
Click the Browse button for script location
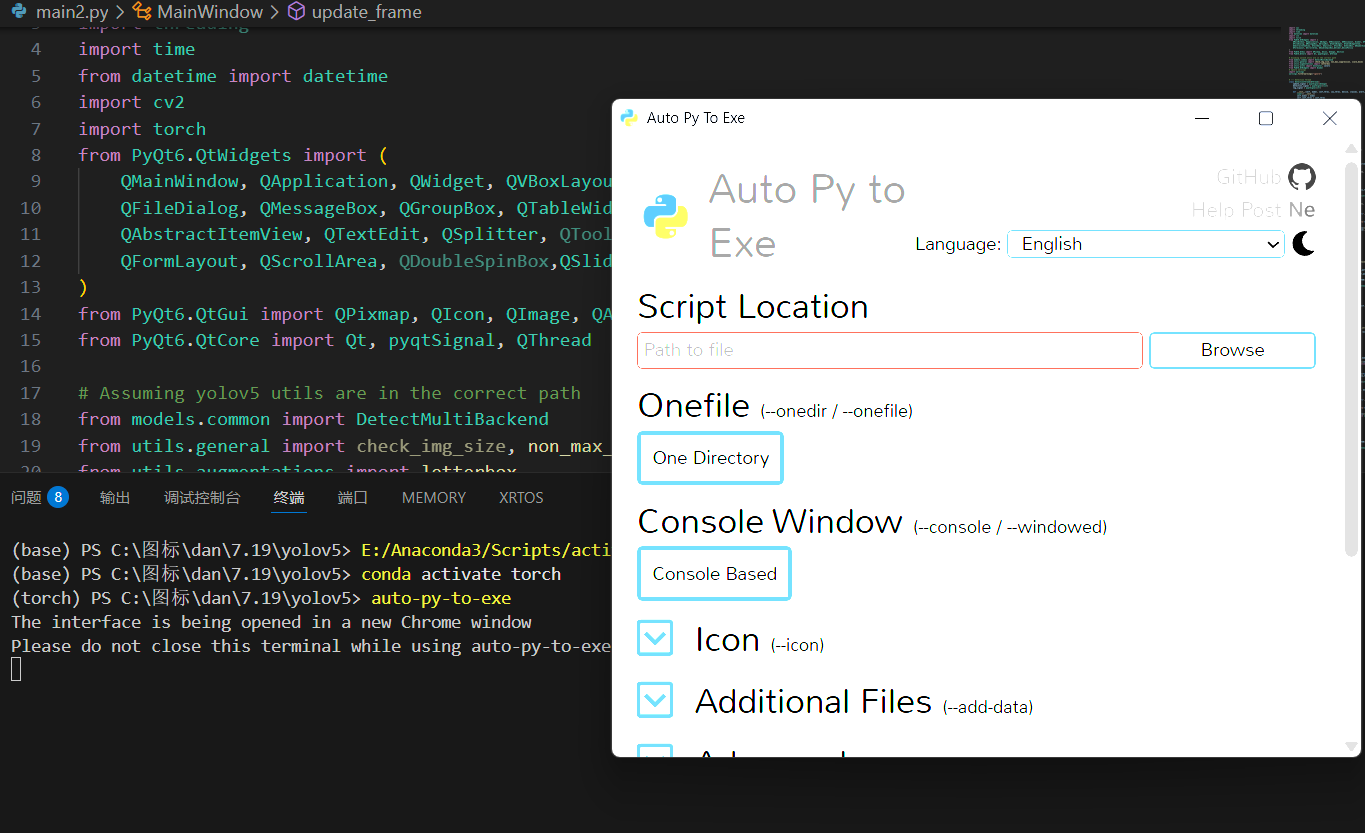click(x=1232, y=350)
